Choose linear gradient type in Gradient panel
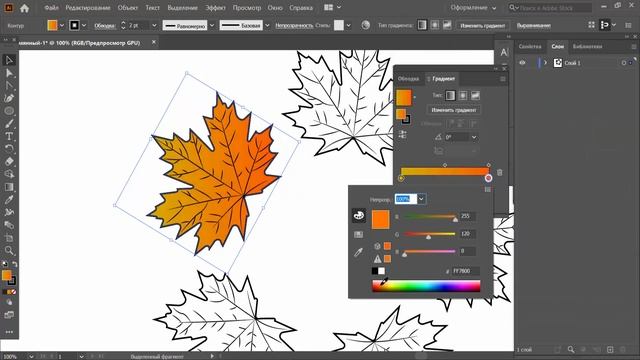This screenshot has width=640, height=360. 450,96
